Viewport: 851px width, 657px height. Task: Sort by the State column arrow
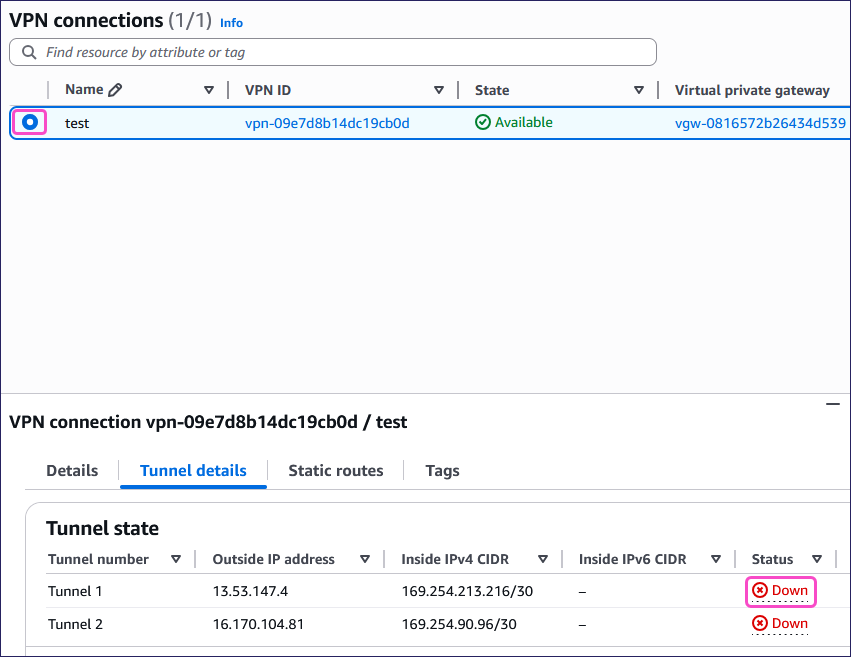pos(638,90)
